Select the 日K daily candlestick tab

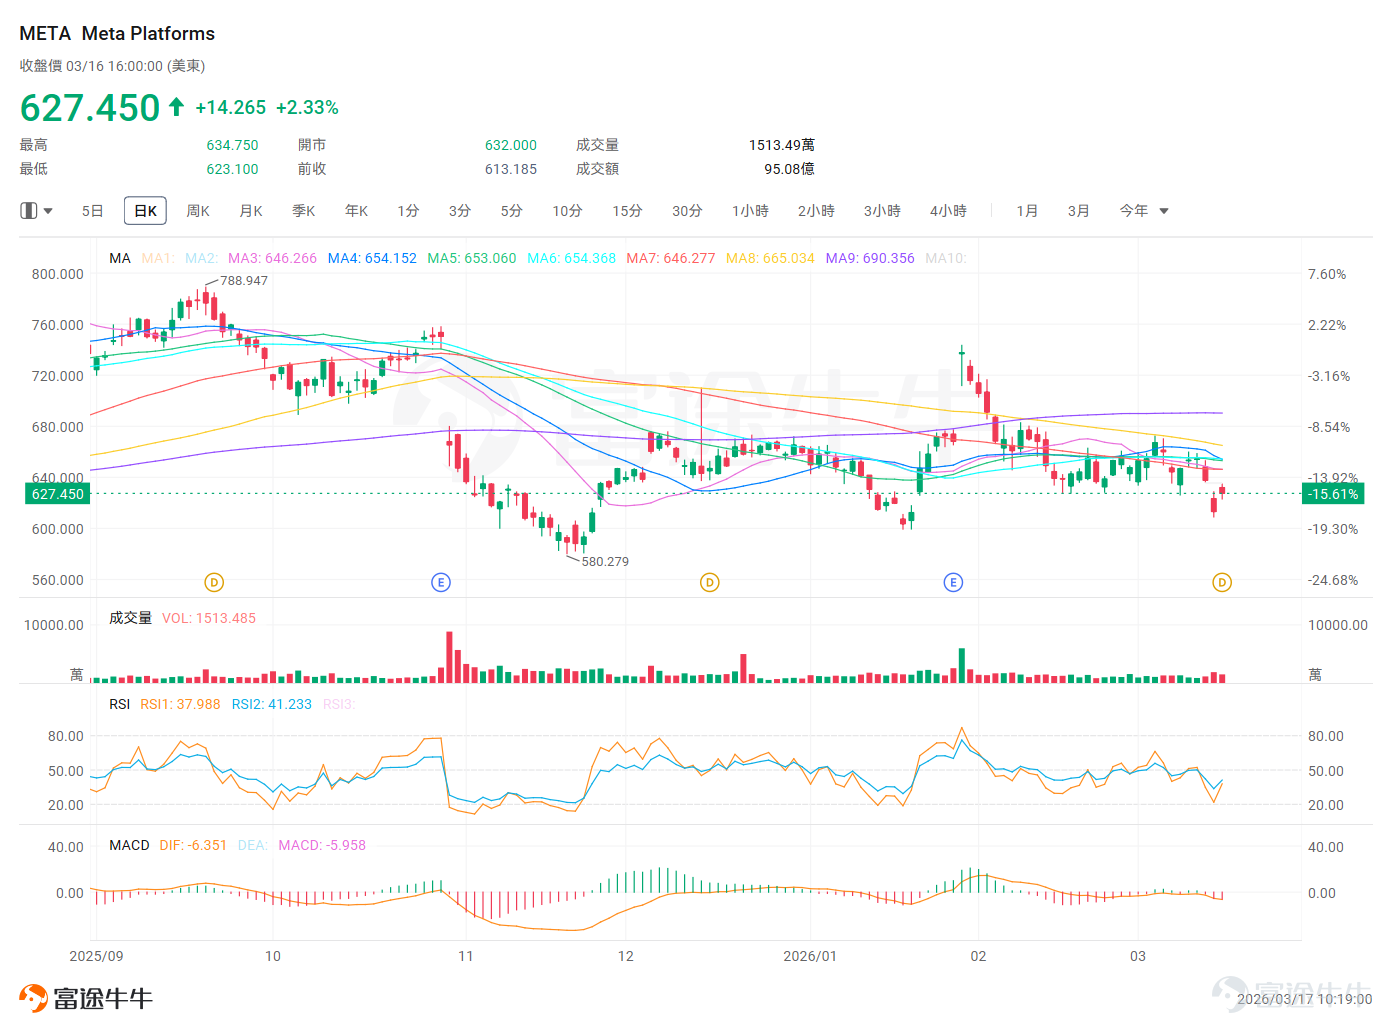tap(145, 211)
